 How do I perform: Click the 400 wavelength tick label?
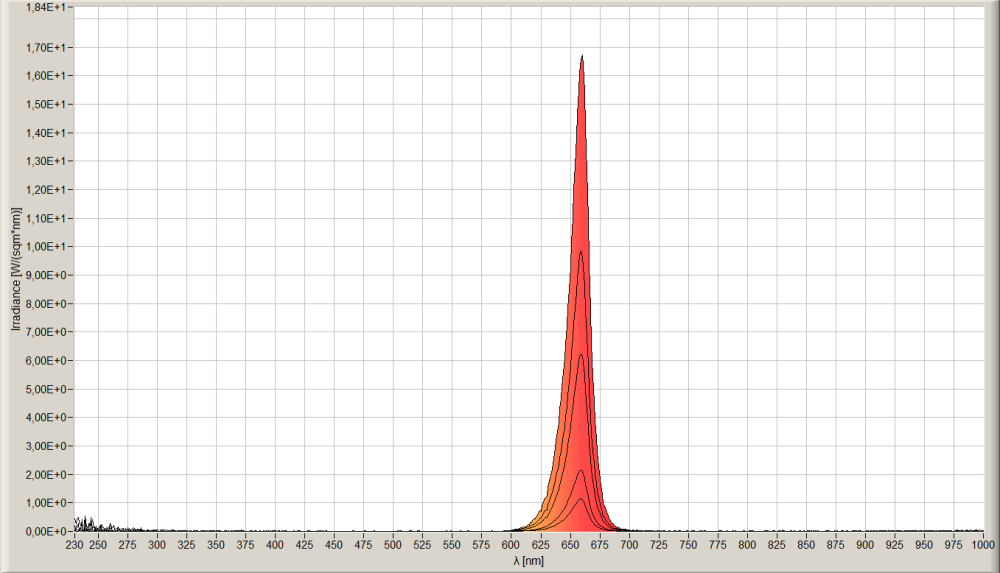coord(275,545)
